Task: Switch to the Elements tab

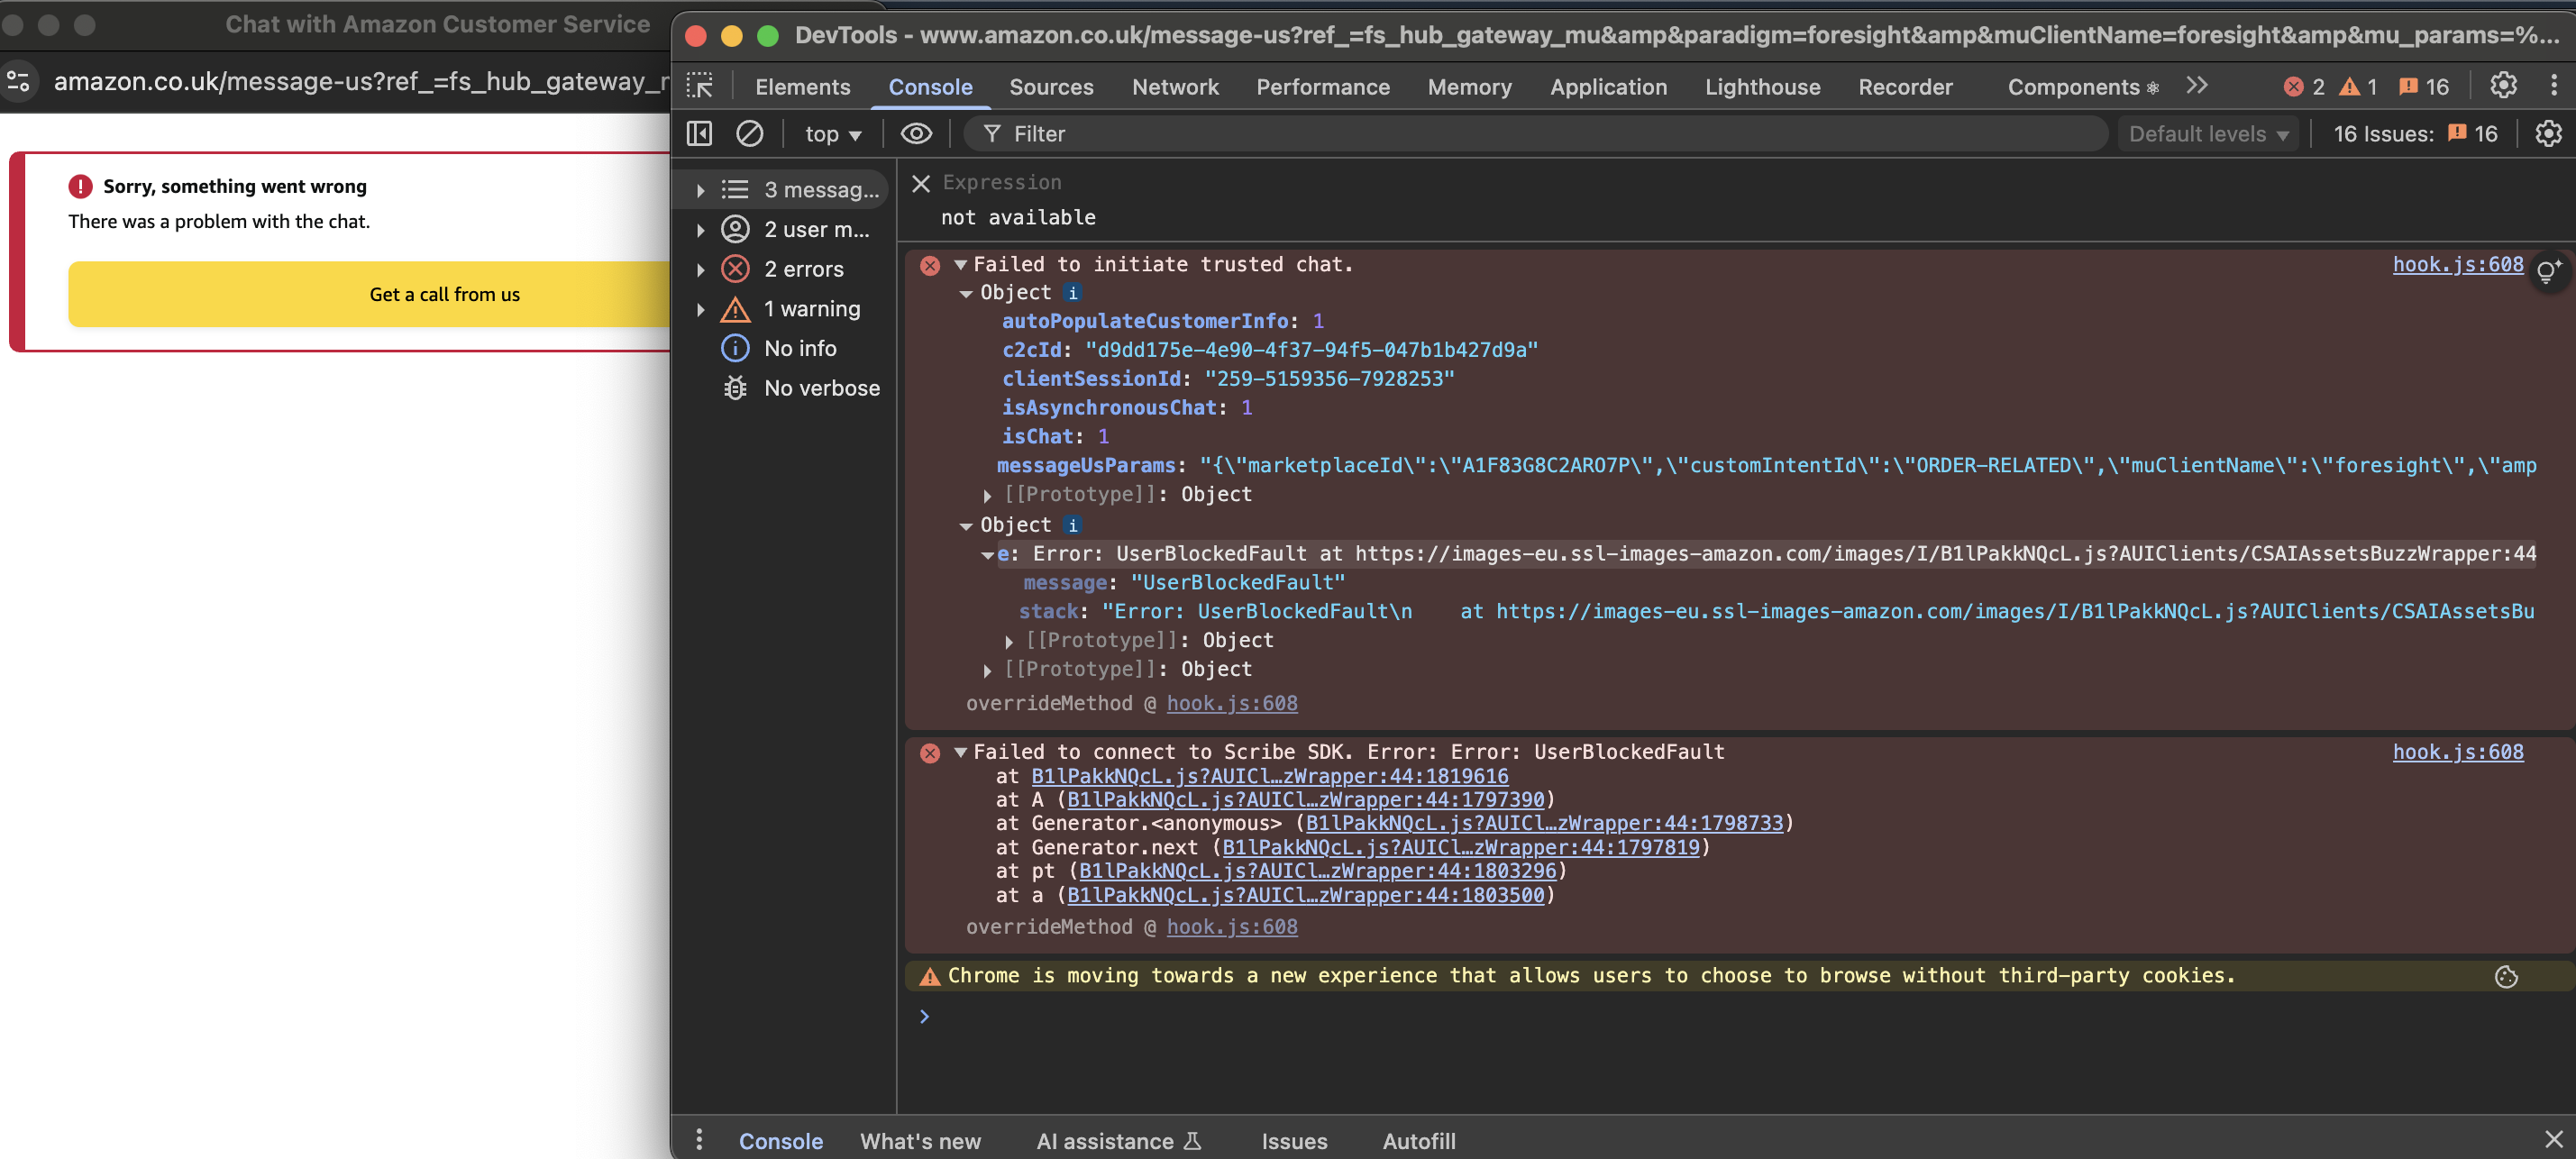Action: pos(802,87)
